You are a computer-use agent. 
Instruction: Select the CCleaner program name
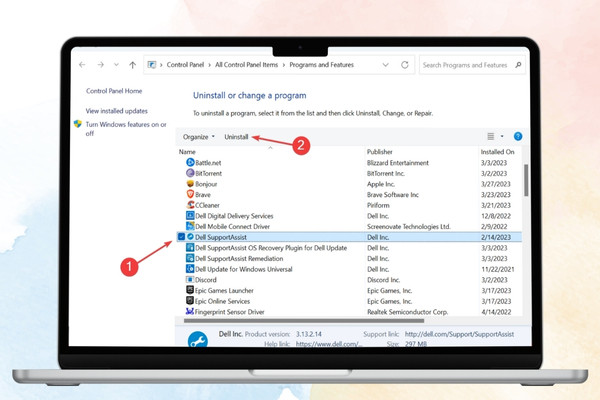(x=207, y=205)
